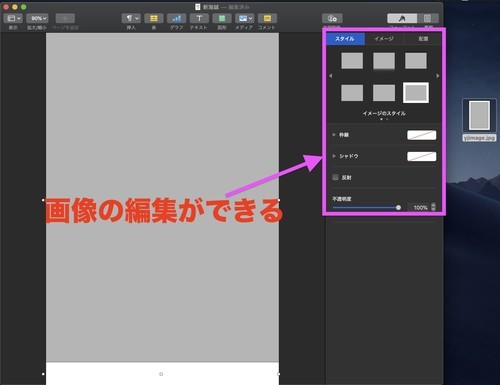Apply the top-right shadow image style
The image size is (500, 385).
click(x=416, y=61)
